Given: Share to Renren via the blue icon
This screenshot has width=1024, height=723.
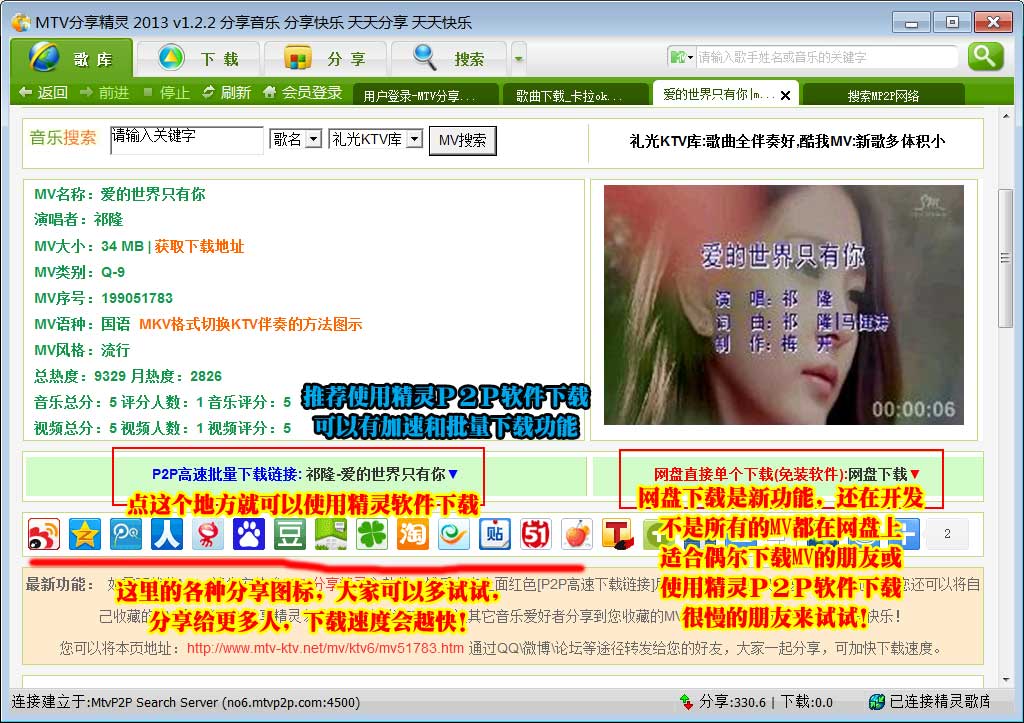Looking at the screenshot, I should [167, 534].
